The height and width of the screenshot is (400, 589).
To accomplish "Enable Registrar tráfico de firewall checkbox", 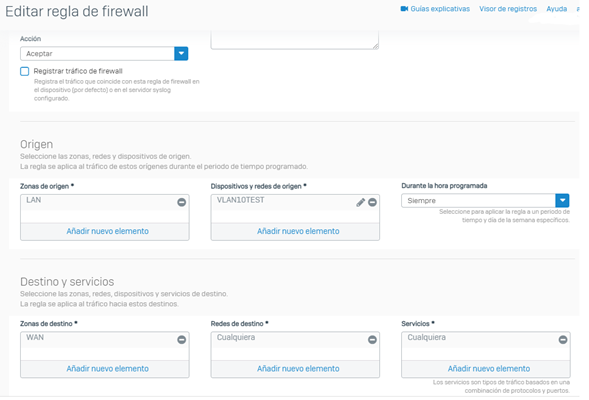I will pyautogui.click(x=24, y=71).
